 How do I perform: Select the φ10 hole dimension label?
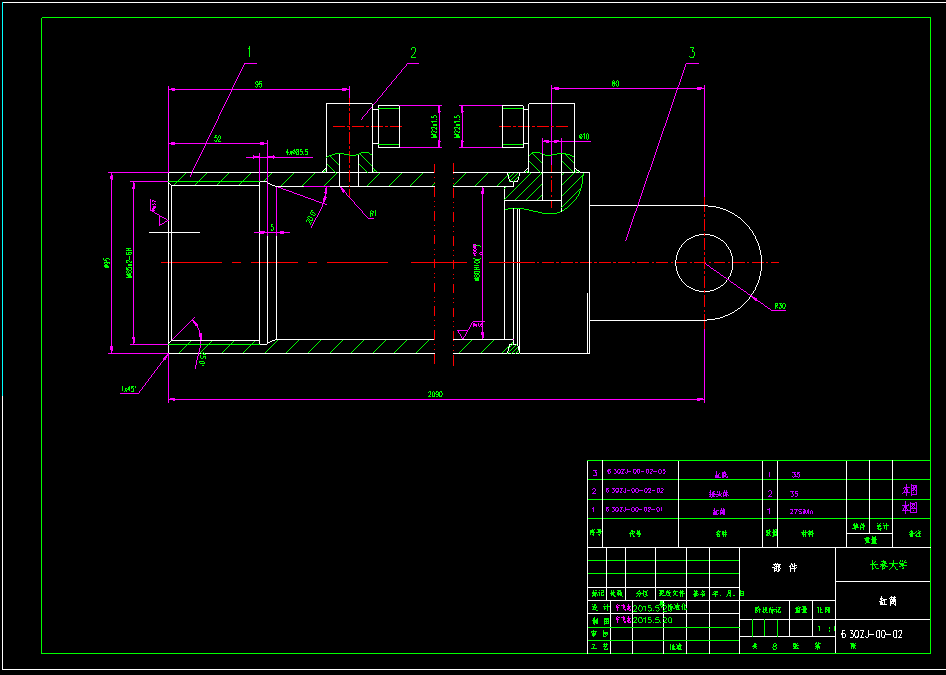pyautogui.click(x=583, y=136)
